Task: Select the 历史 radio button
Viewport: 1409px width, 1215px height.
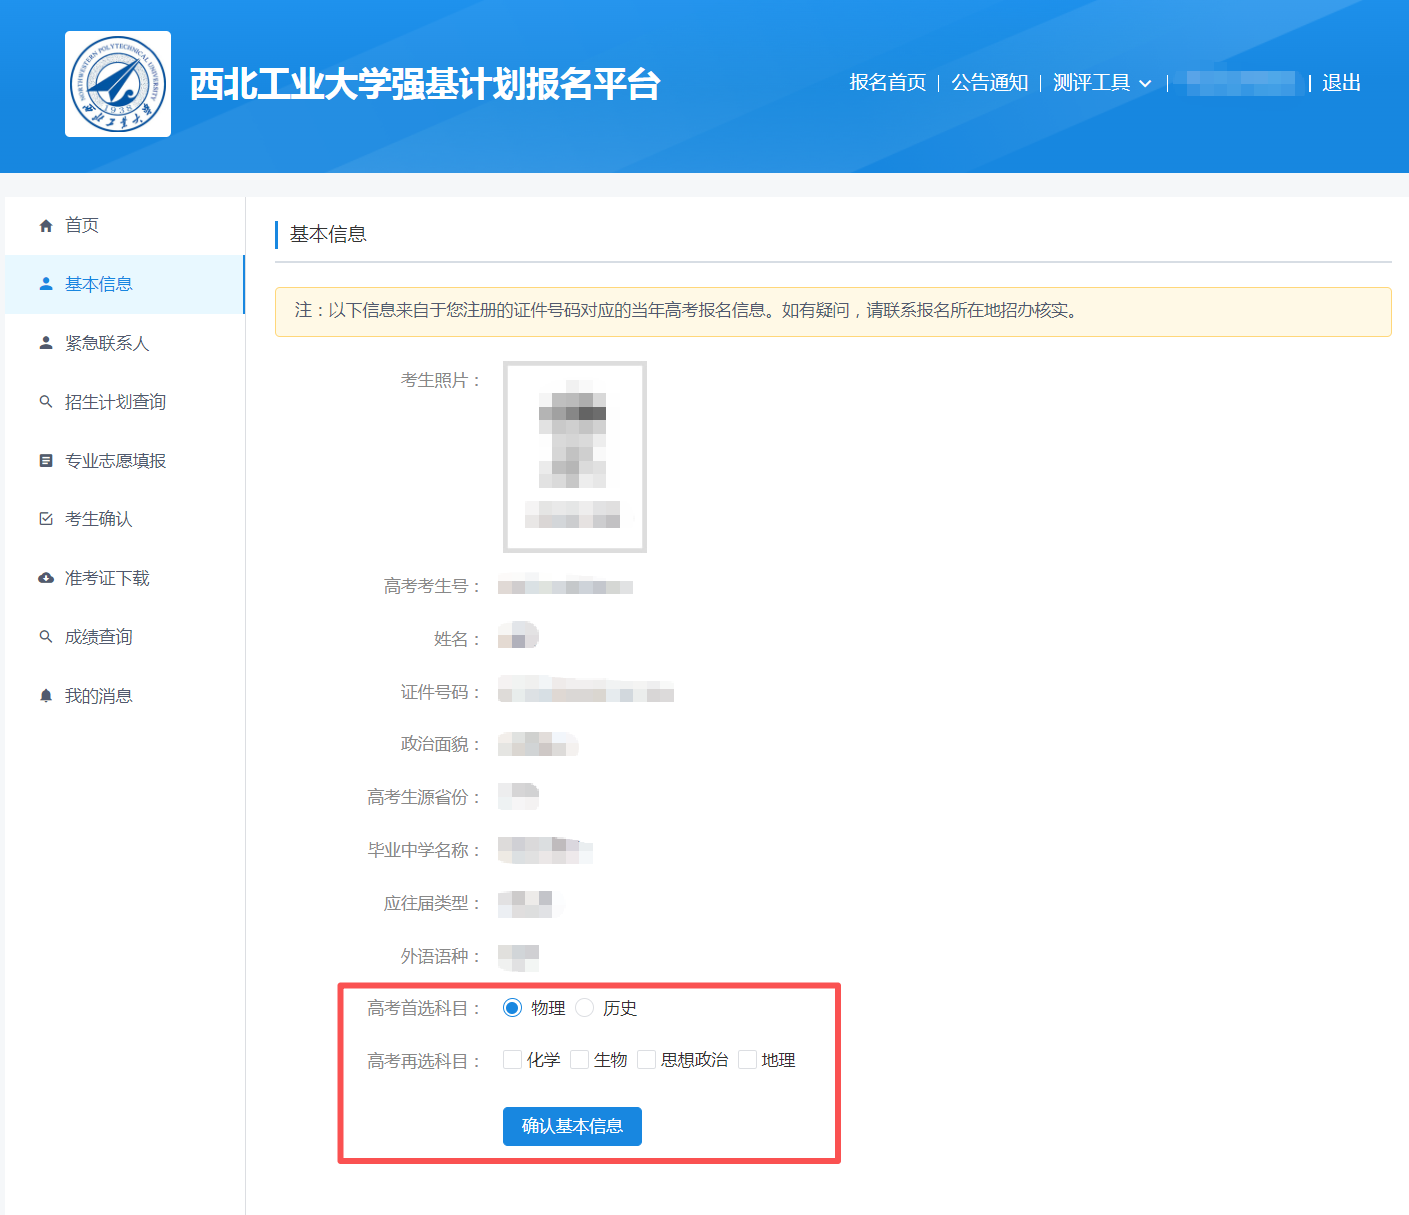Action: [585, 1008]
